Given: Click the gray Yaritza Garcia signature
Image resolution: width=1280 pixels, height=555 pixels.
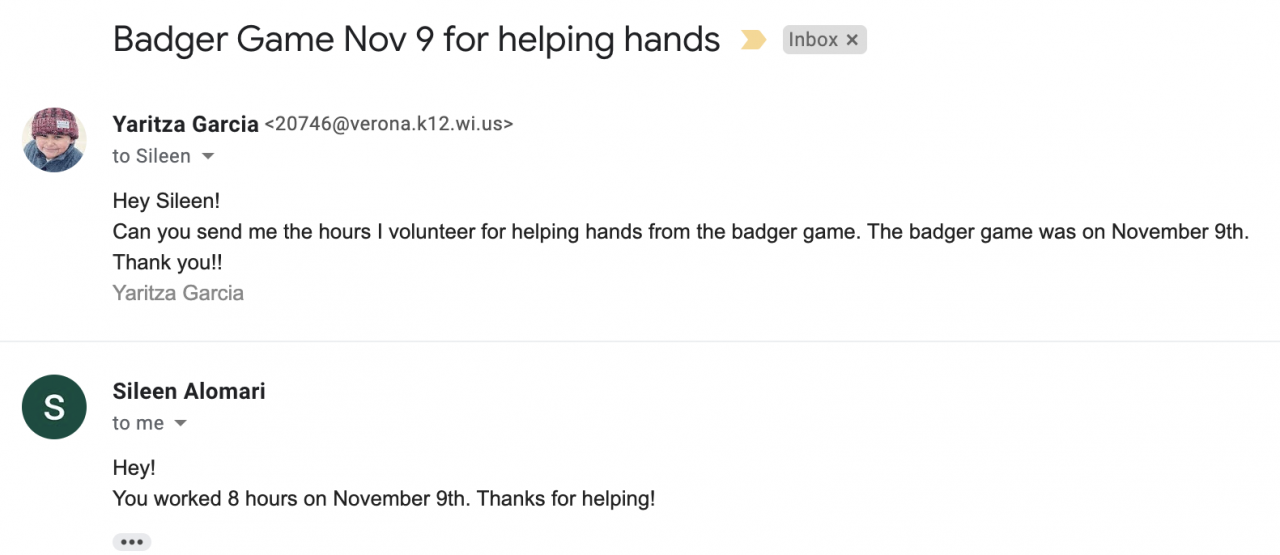Looking at the screenshot, I should click(x=178, y=293).
